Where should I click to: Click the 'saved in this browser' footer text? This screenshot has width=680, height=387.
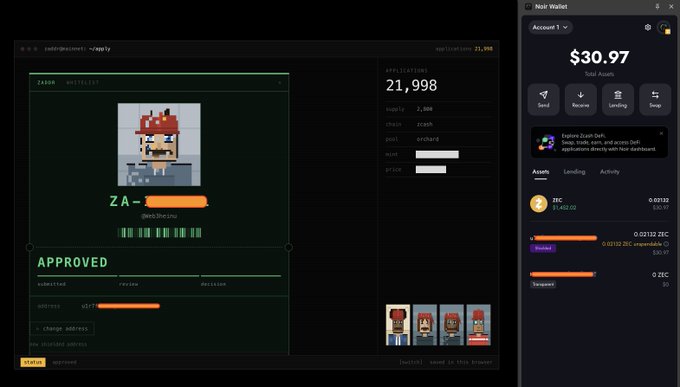(x=461, y=362)
